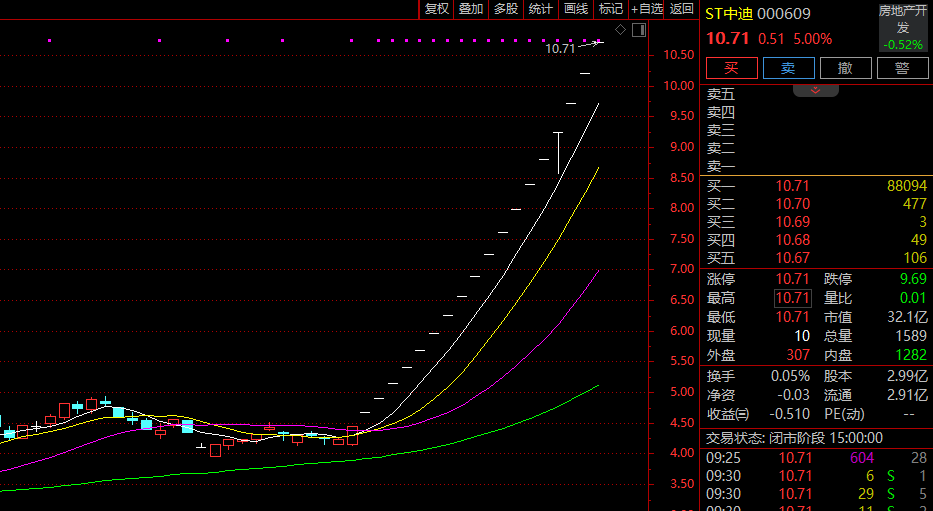Expand order book with red double-chevron
This screenshot has width=933, height=511.
(815, 90)
